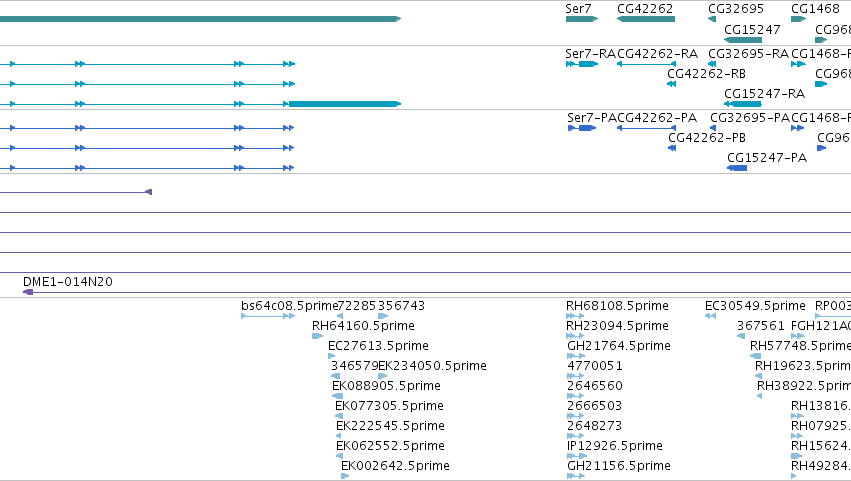Select the EK234050.5prime EST label
Viewport: 851px width, 481px height.
click(x=432, y=366)
